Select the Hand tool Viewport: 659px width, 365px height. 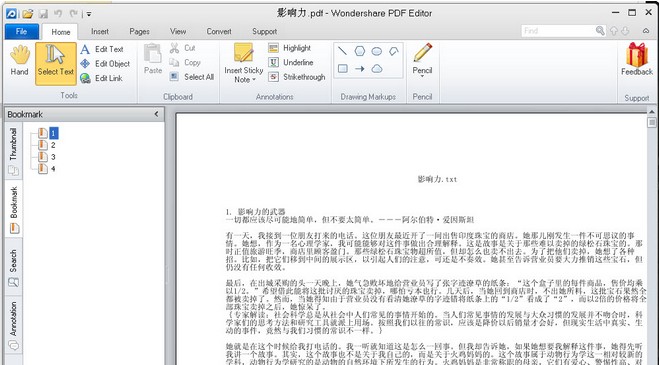(x=19, y=61)
